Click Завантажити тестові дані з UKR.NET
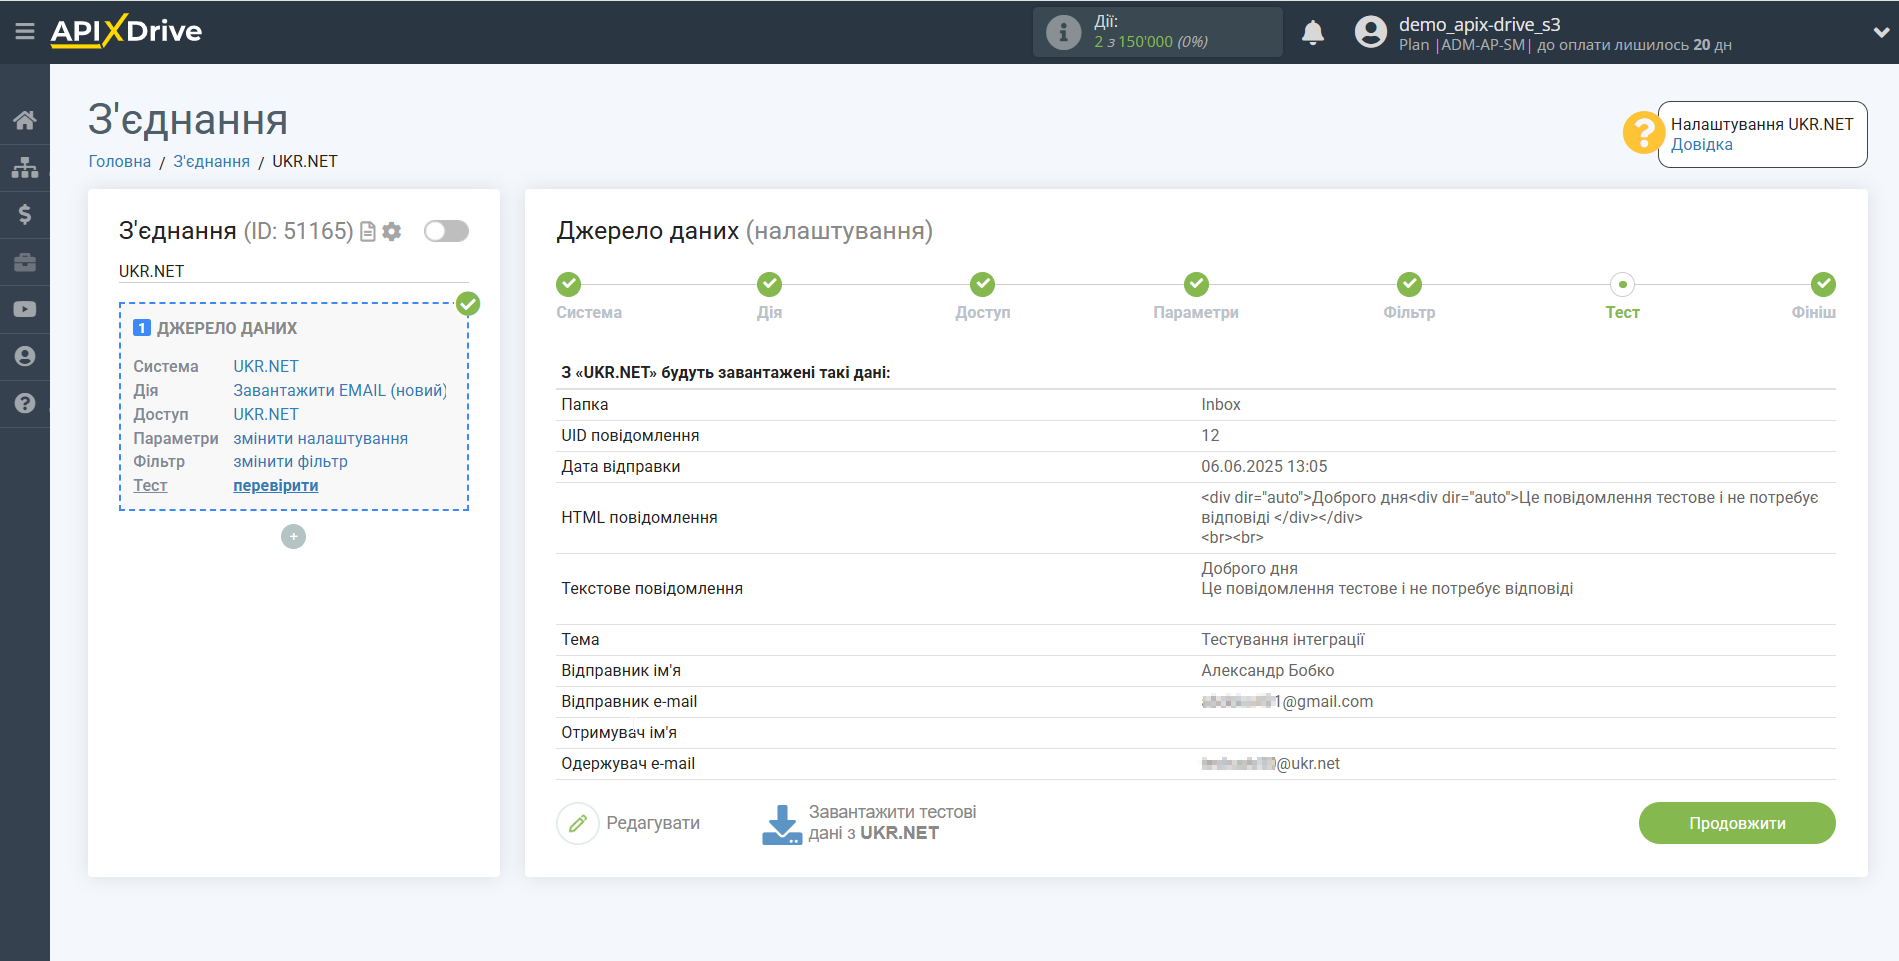 pos(892,823)
